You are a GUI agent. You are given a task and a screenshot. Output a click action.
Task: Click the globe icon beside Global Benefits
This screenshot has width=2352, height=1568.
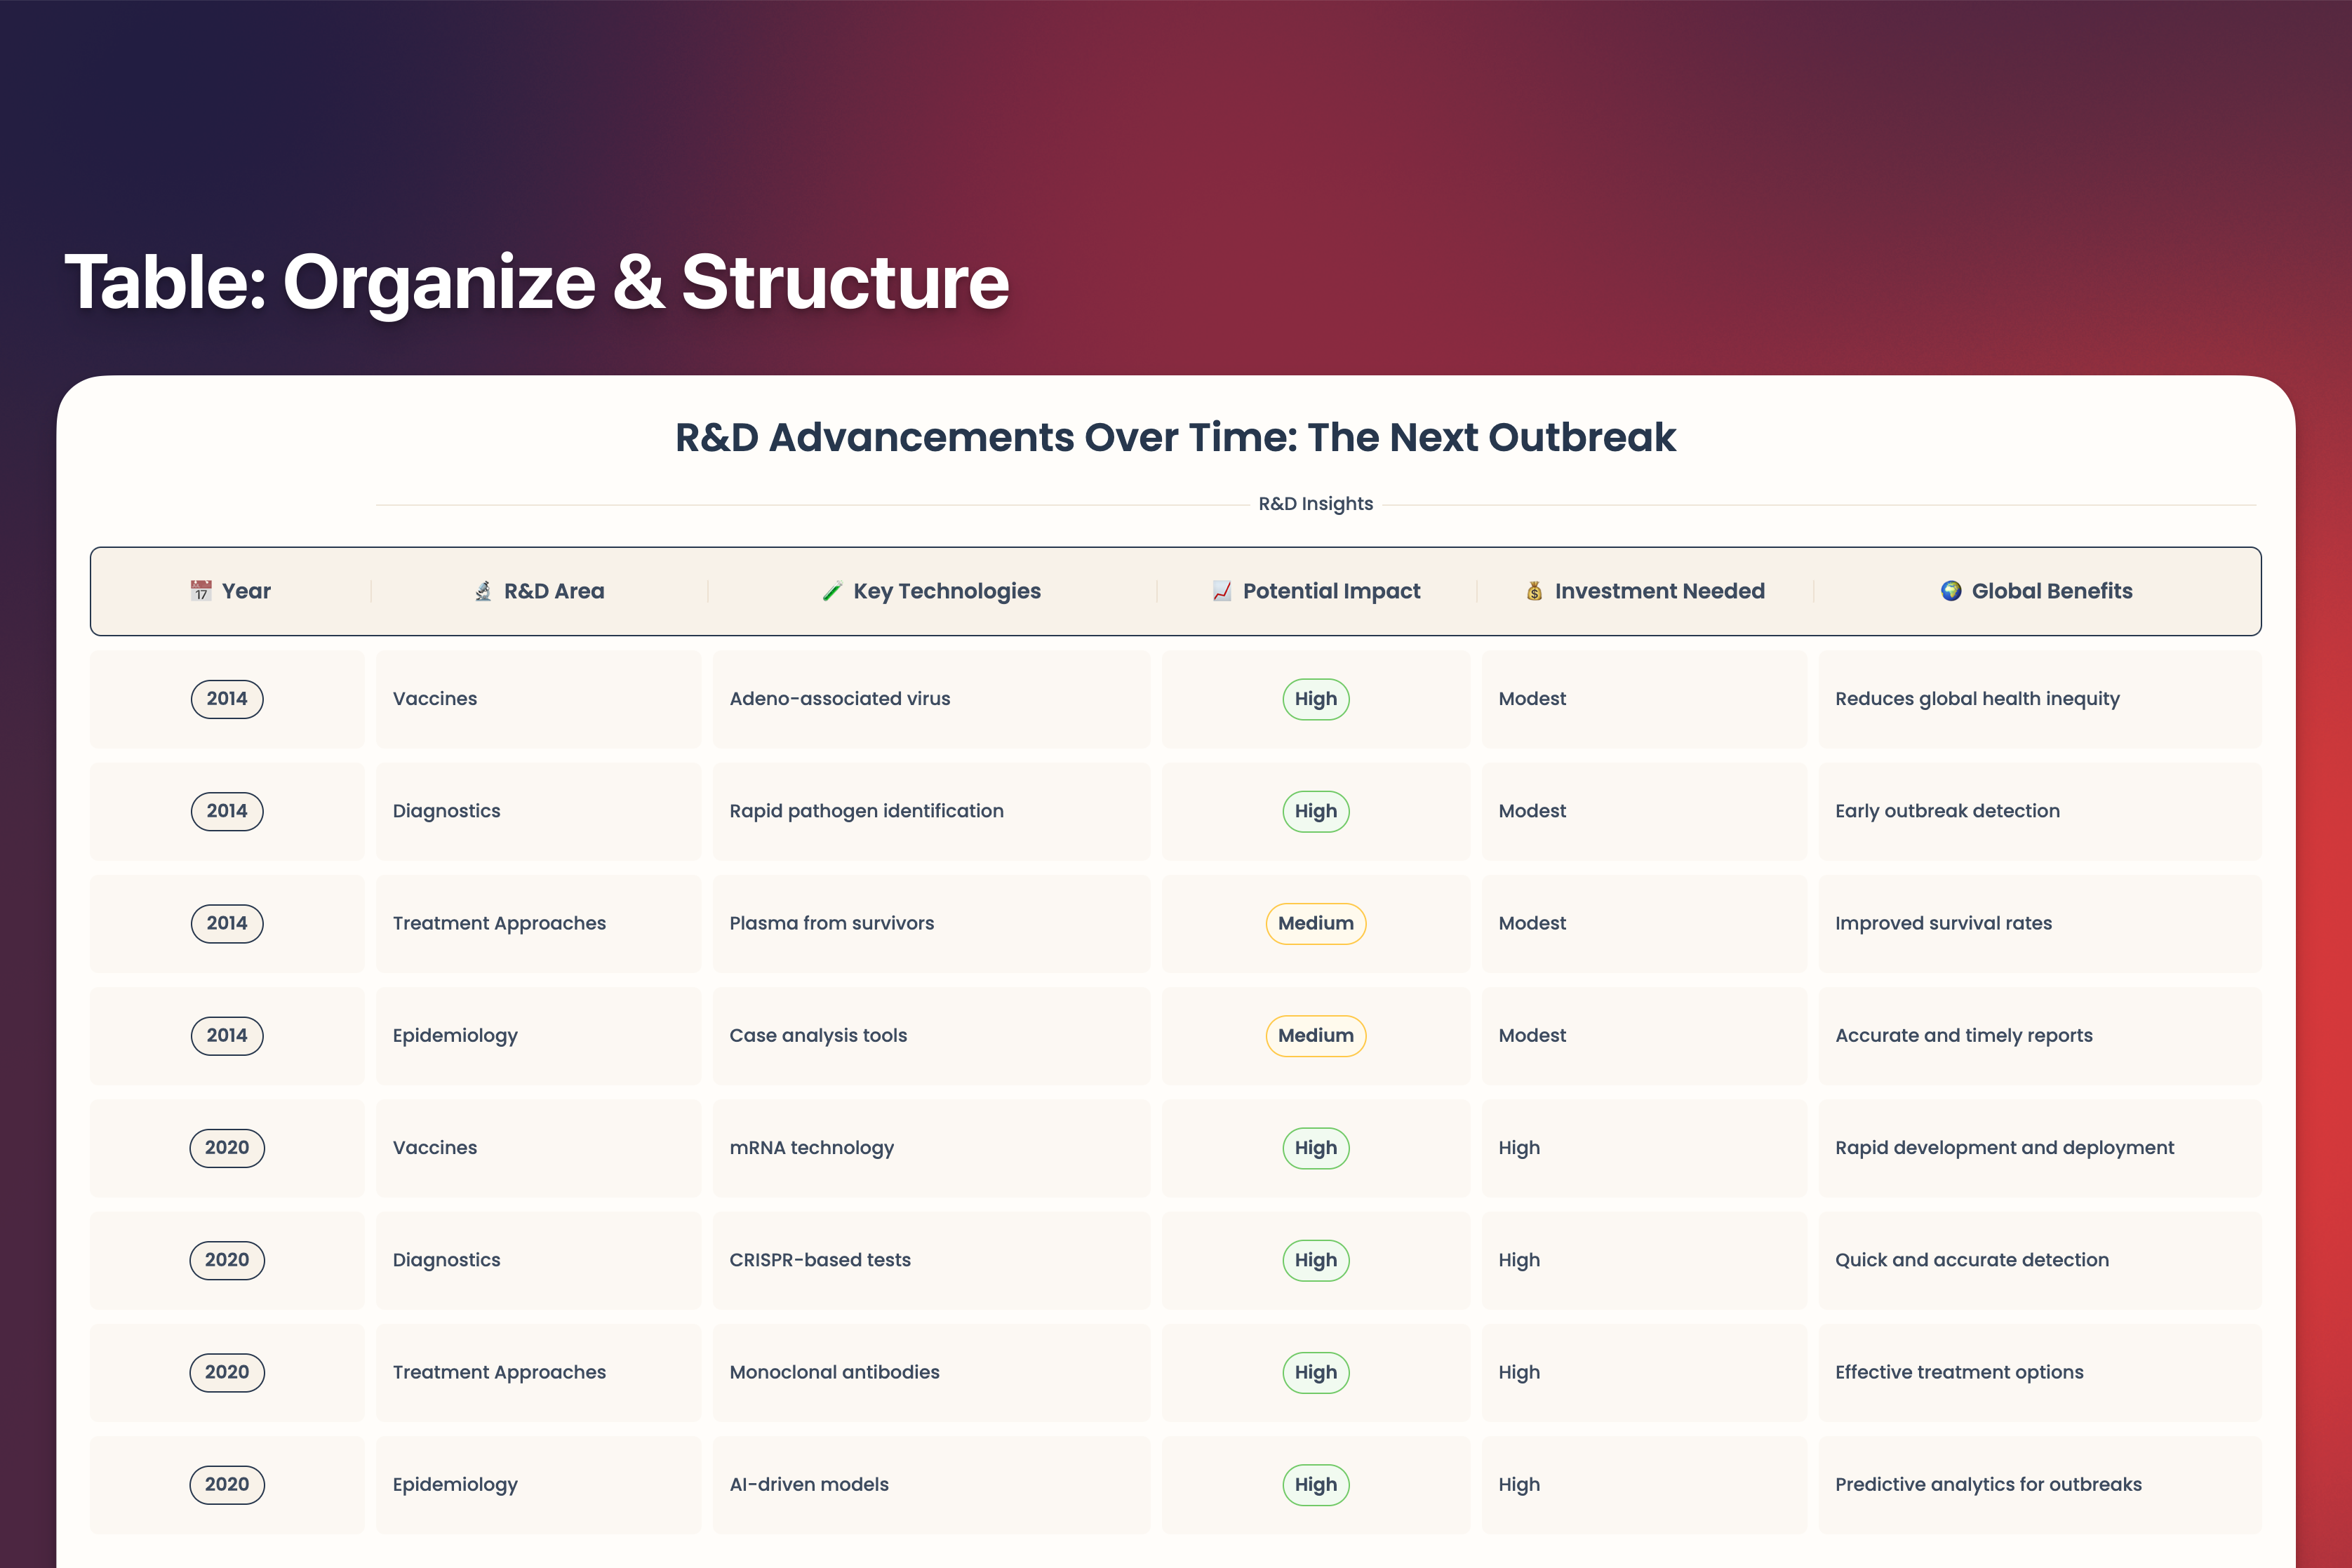pyautogui.click(x=1951, y=591)
